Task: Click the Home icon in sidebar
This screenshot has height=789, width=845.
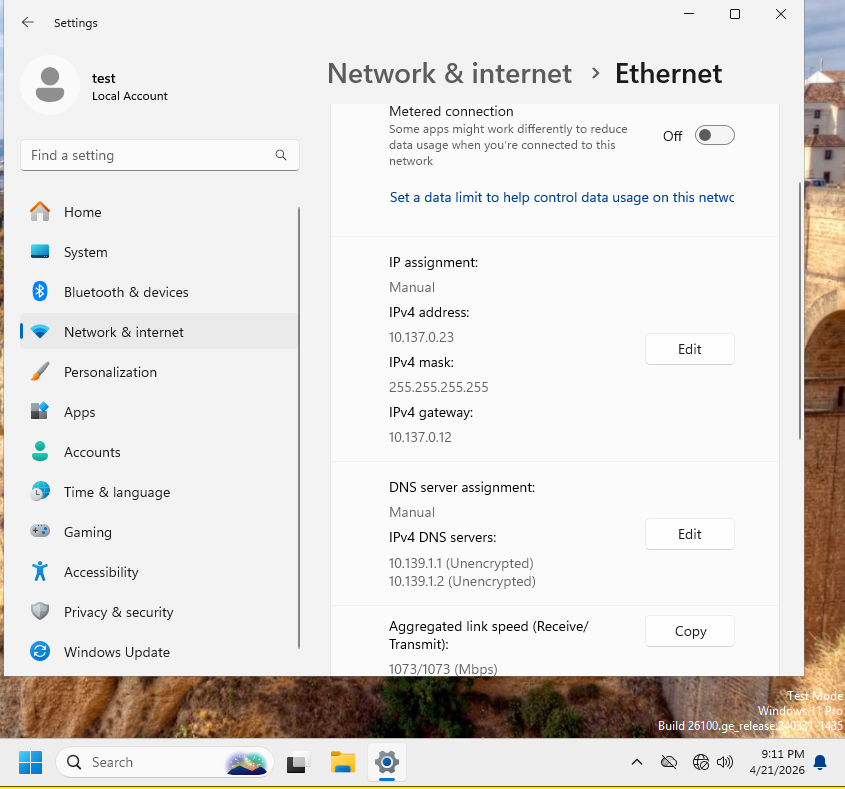Action: [x=40, y=212]
